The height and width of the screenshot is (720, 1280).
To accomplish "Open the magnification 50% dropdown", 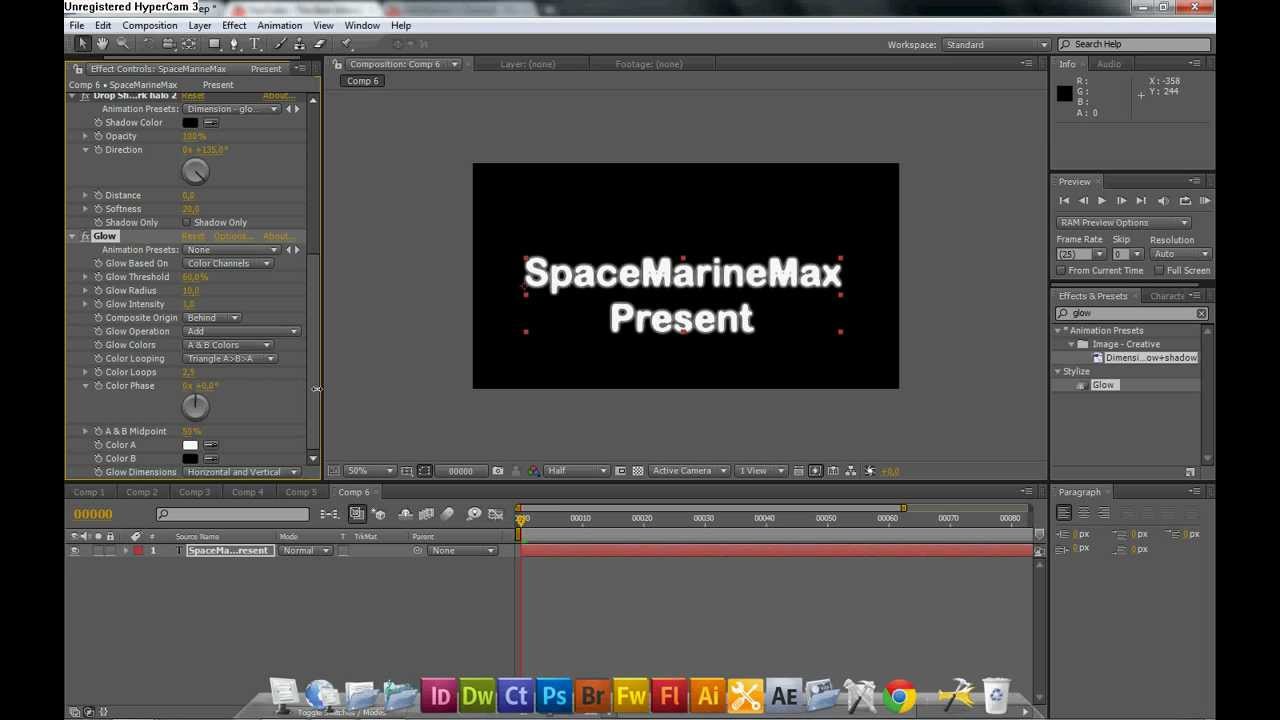I will 369,471.
